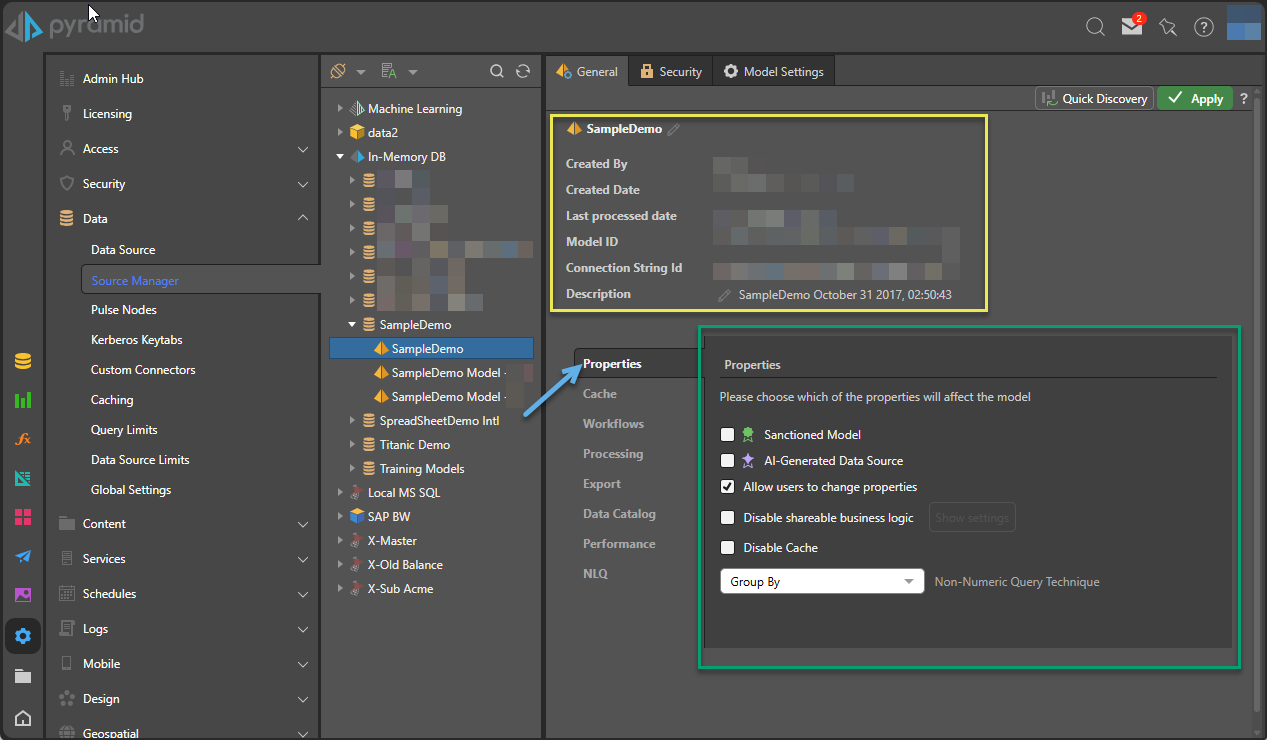Tick Disable shareable business logic checkbox

(x=727, y=518)
